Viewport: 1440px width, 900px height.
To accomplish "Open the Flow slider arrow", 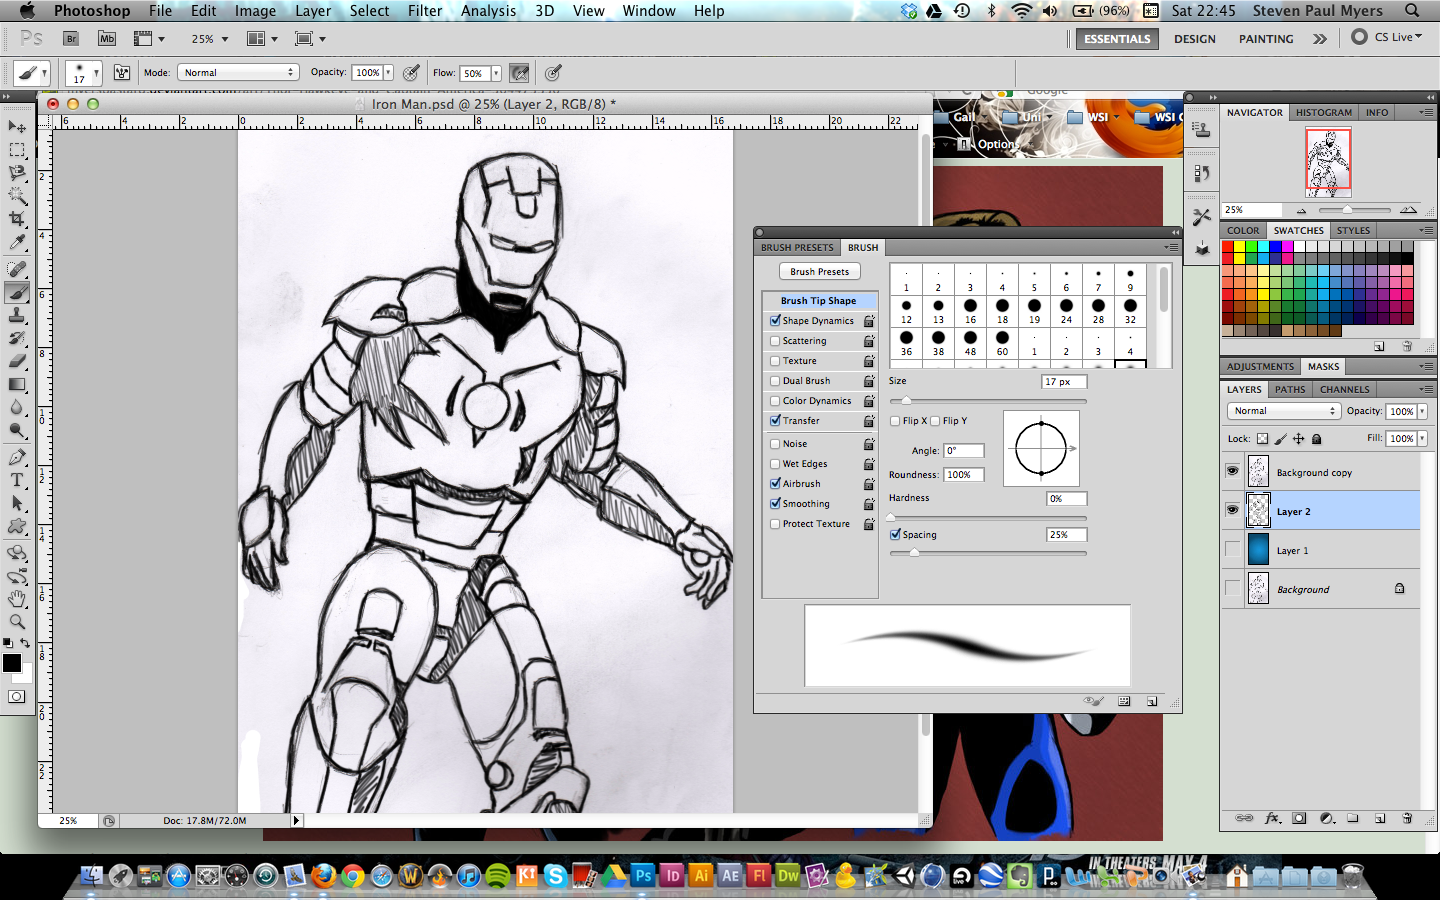I will [496, 73].
